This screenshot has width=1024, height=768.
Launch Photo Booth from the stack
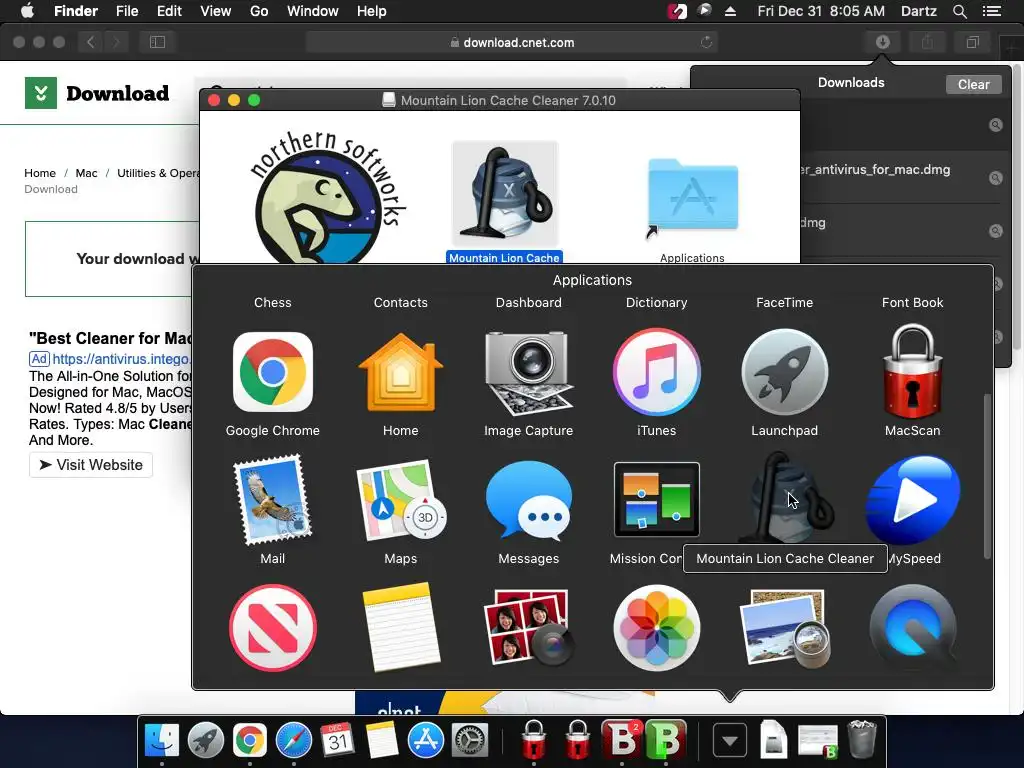pos(528,628)
